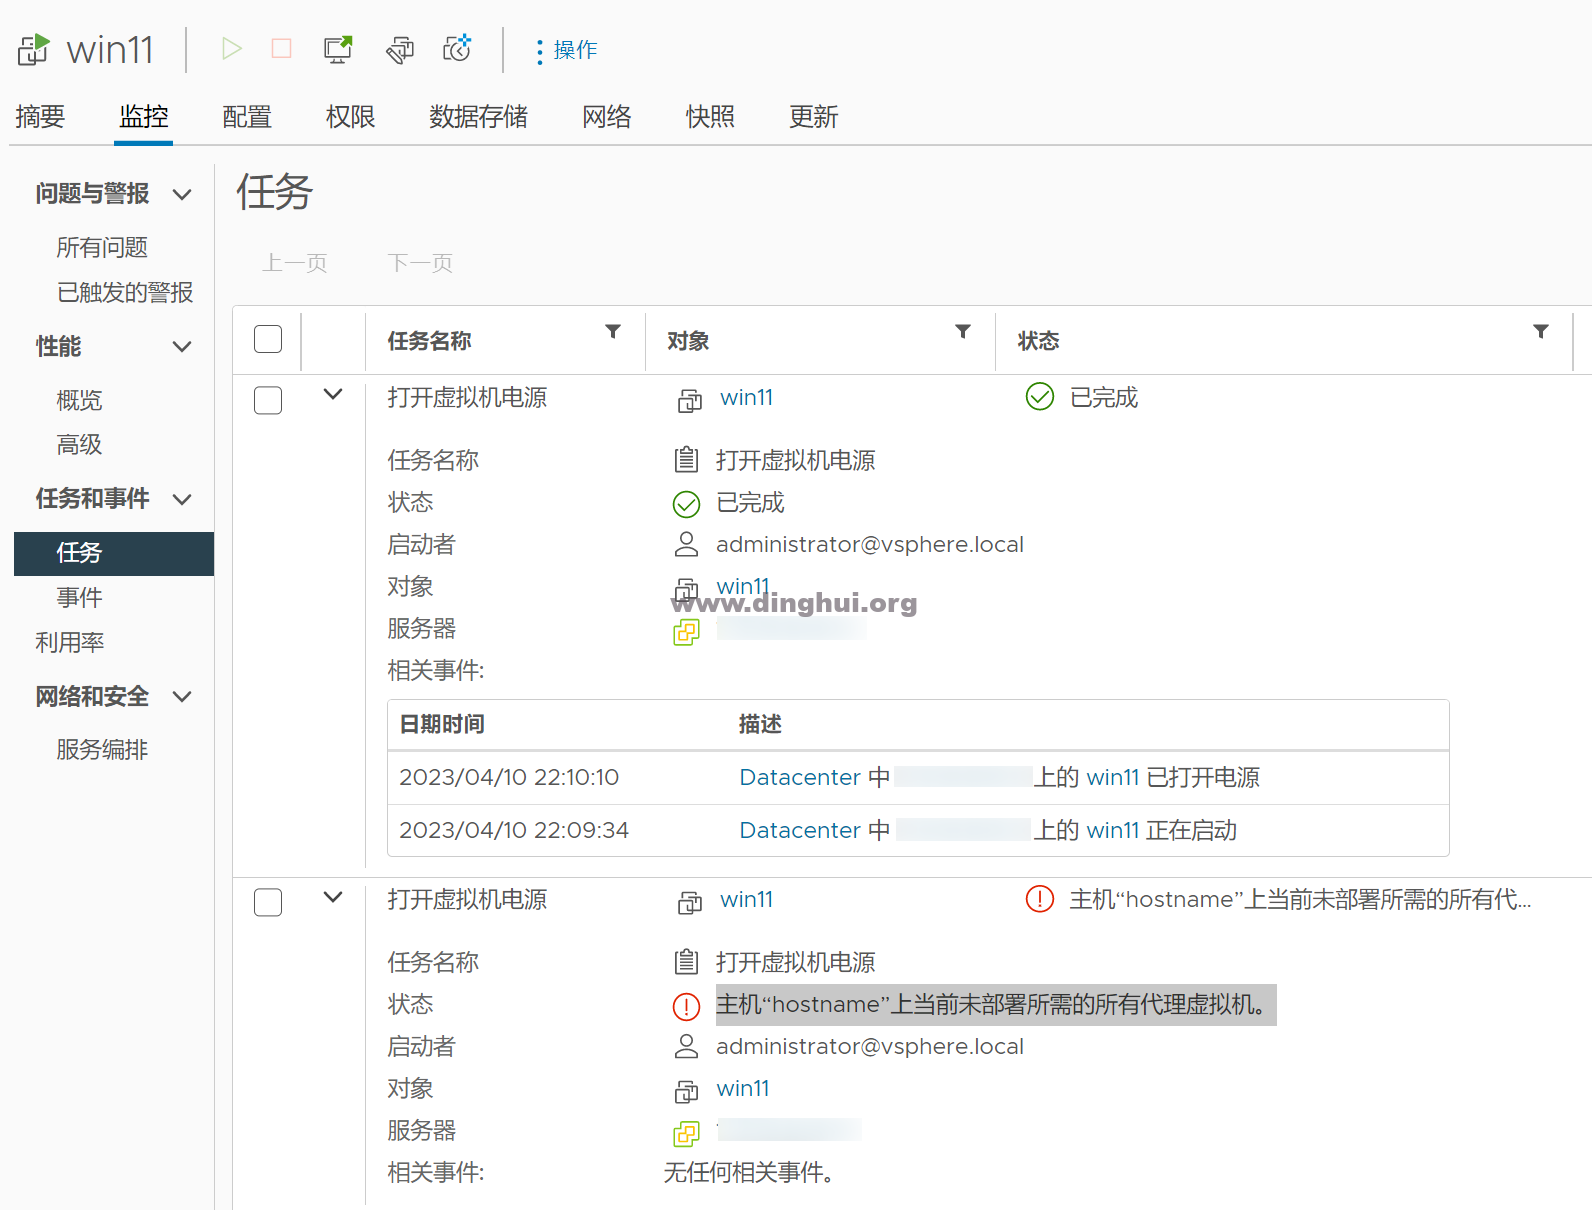The image size is (1592, 1210).
Task: Filter the 状态 column
Action: coord(1541,331)
